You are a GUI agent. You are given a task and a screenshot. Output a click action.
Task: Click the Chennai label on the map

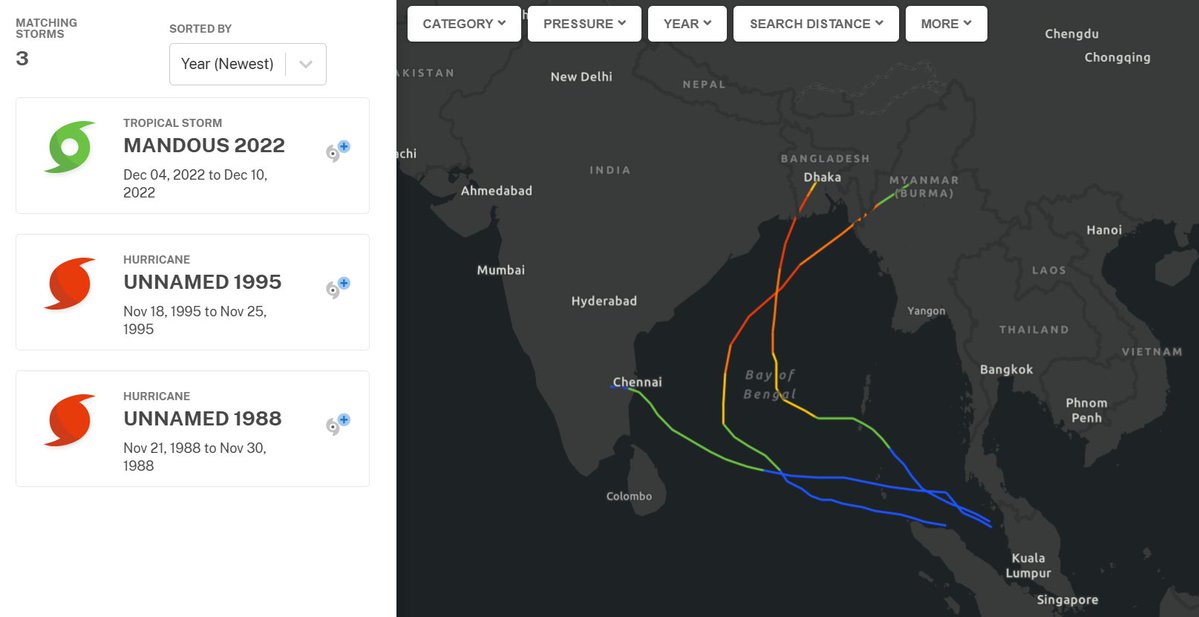coord(638,382)
